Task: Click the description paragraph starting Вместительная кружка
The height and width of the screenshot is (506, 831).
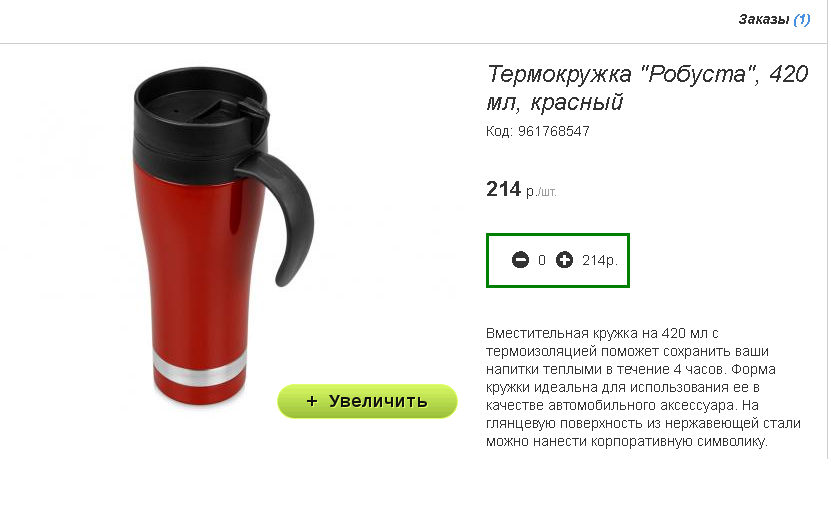Action: pyautogui.click(x=643, y=387)
